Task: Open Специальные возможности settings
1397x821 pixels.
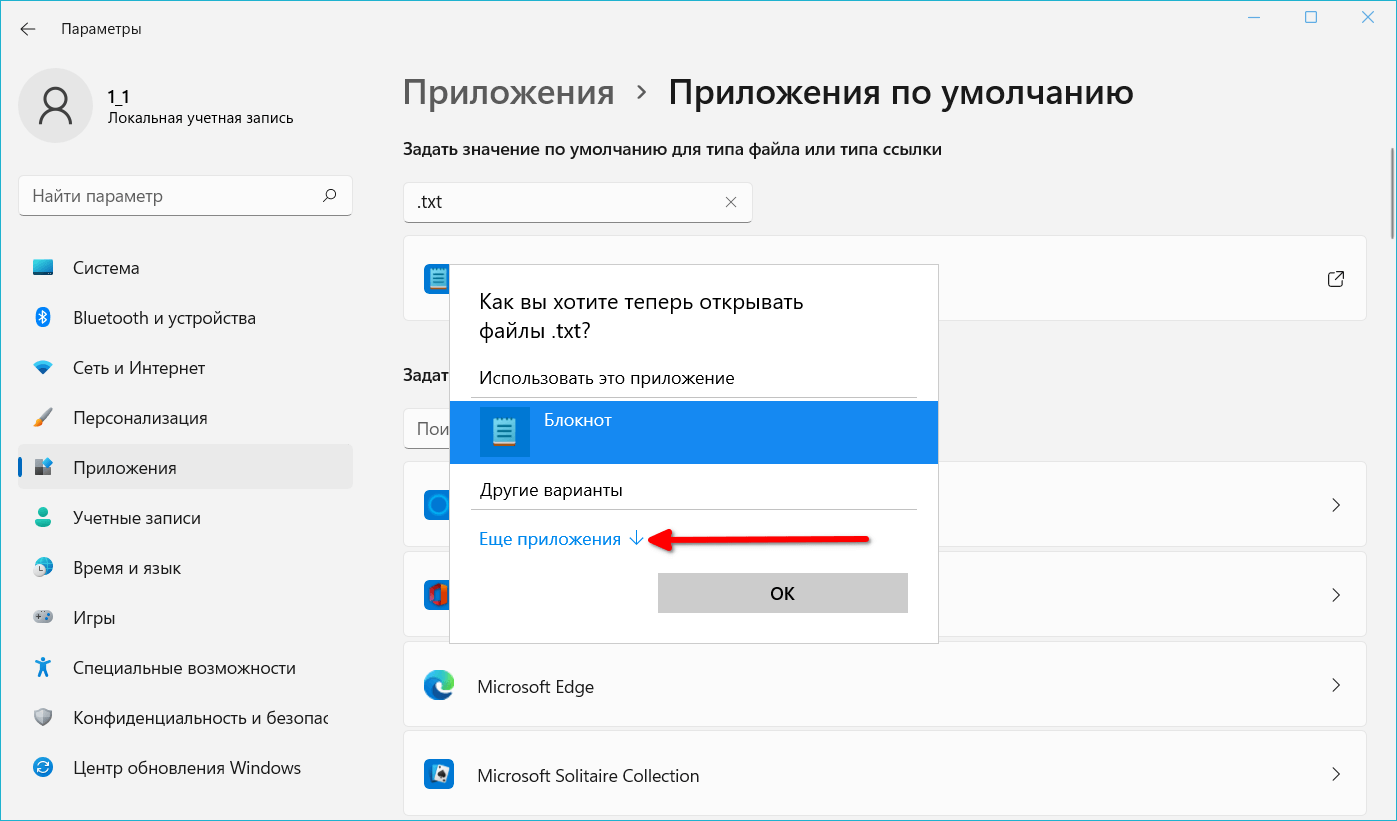Action: click(x=185, y=668)
